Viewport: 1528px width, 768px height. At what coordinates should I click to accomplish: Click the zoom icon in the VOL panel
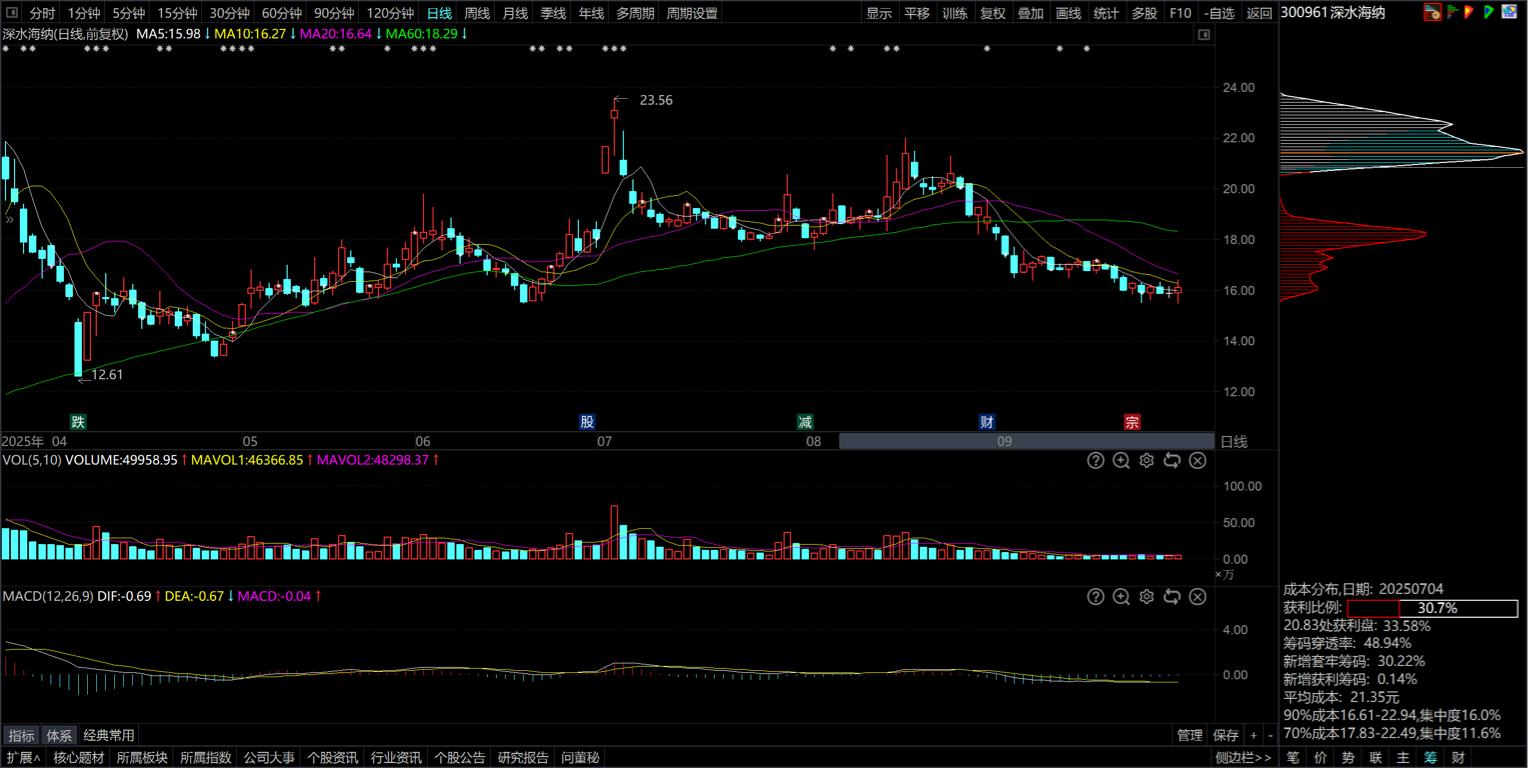click(1121, 461)
